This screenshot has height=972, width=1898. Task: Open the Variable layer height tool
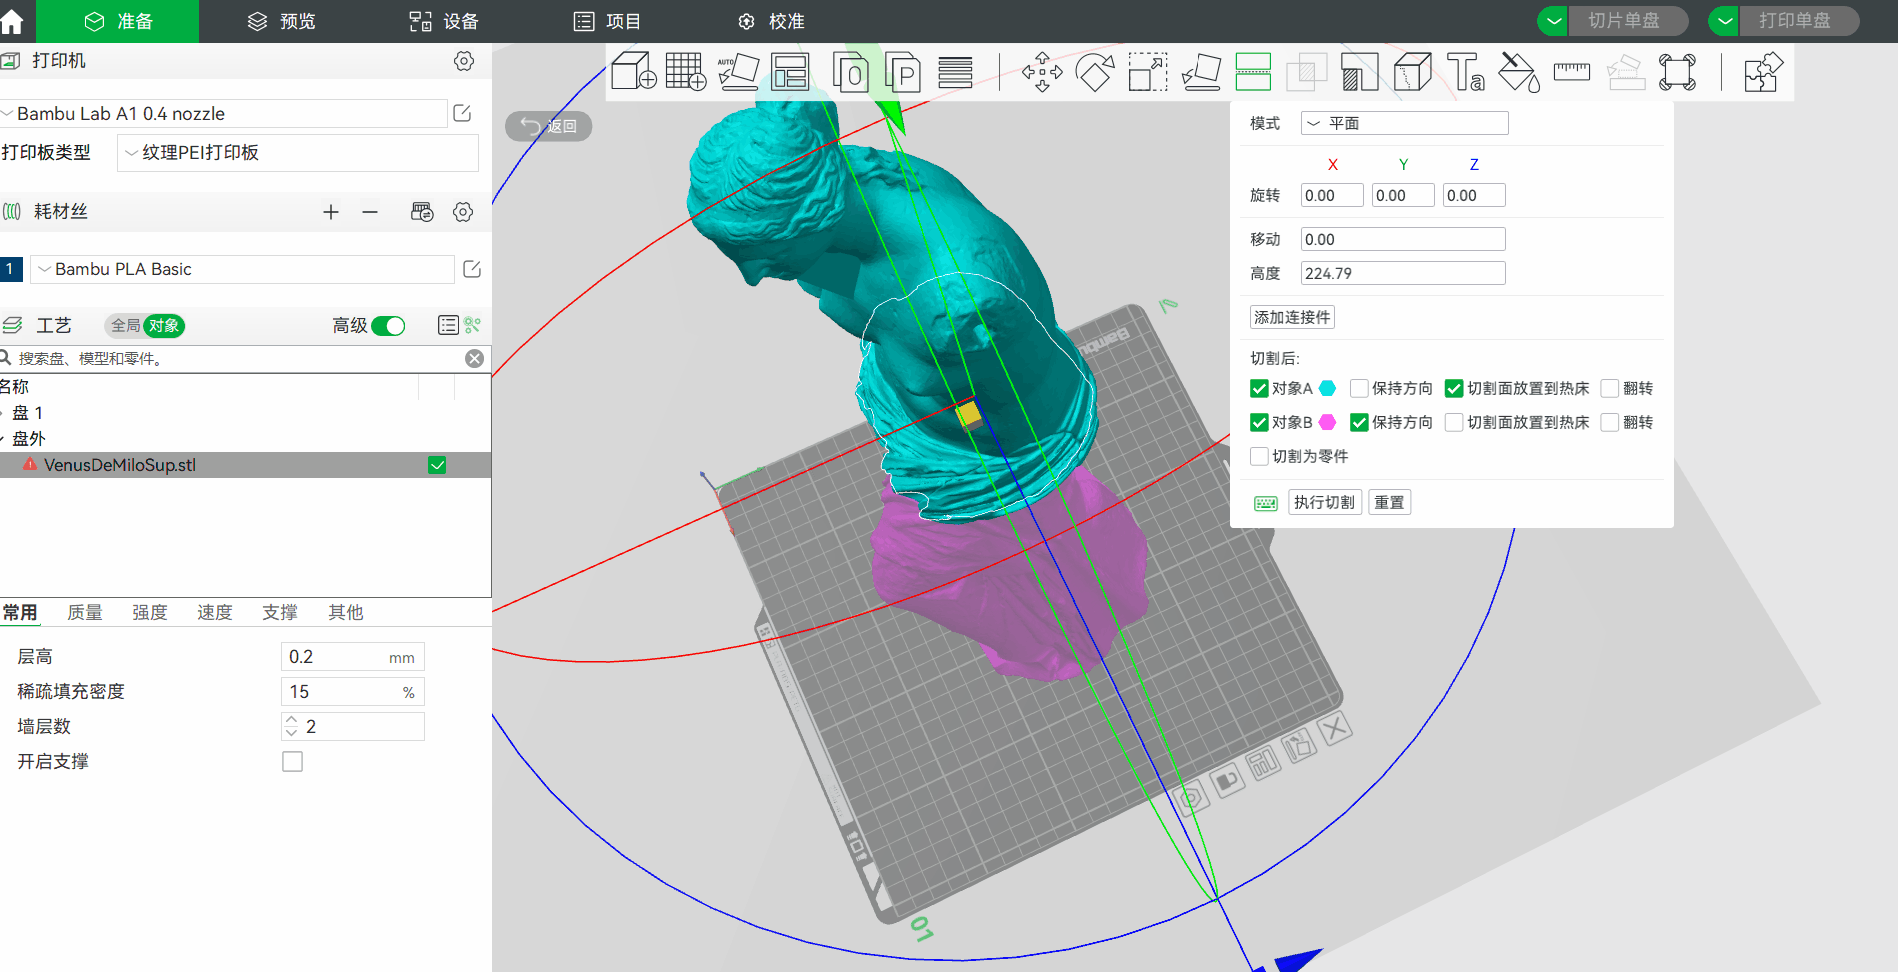(x=955, y=72)
